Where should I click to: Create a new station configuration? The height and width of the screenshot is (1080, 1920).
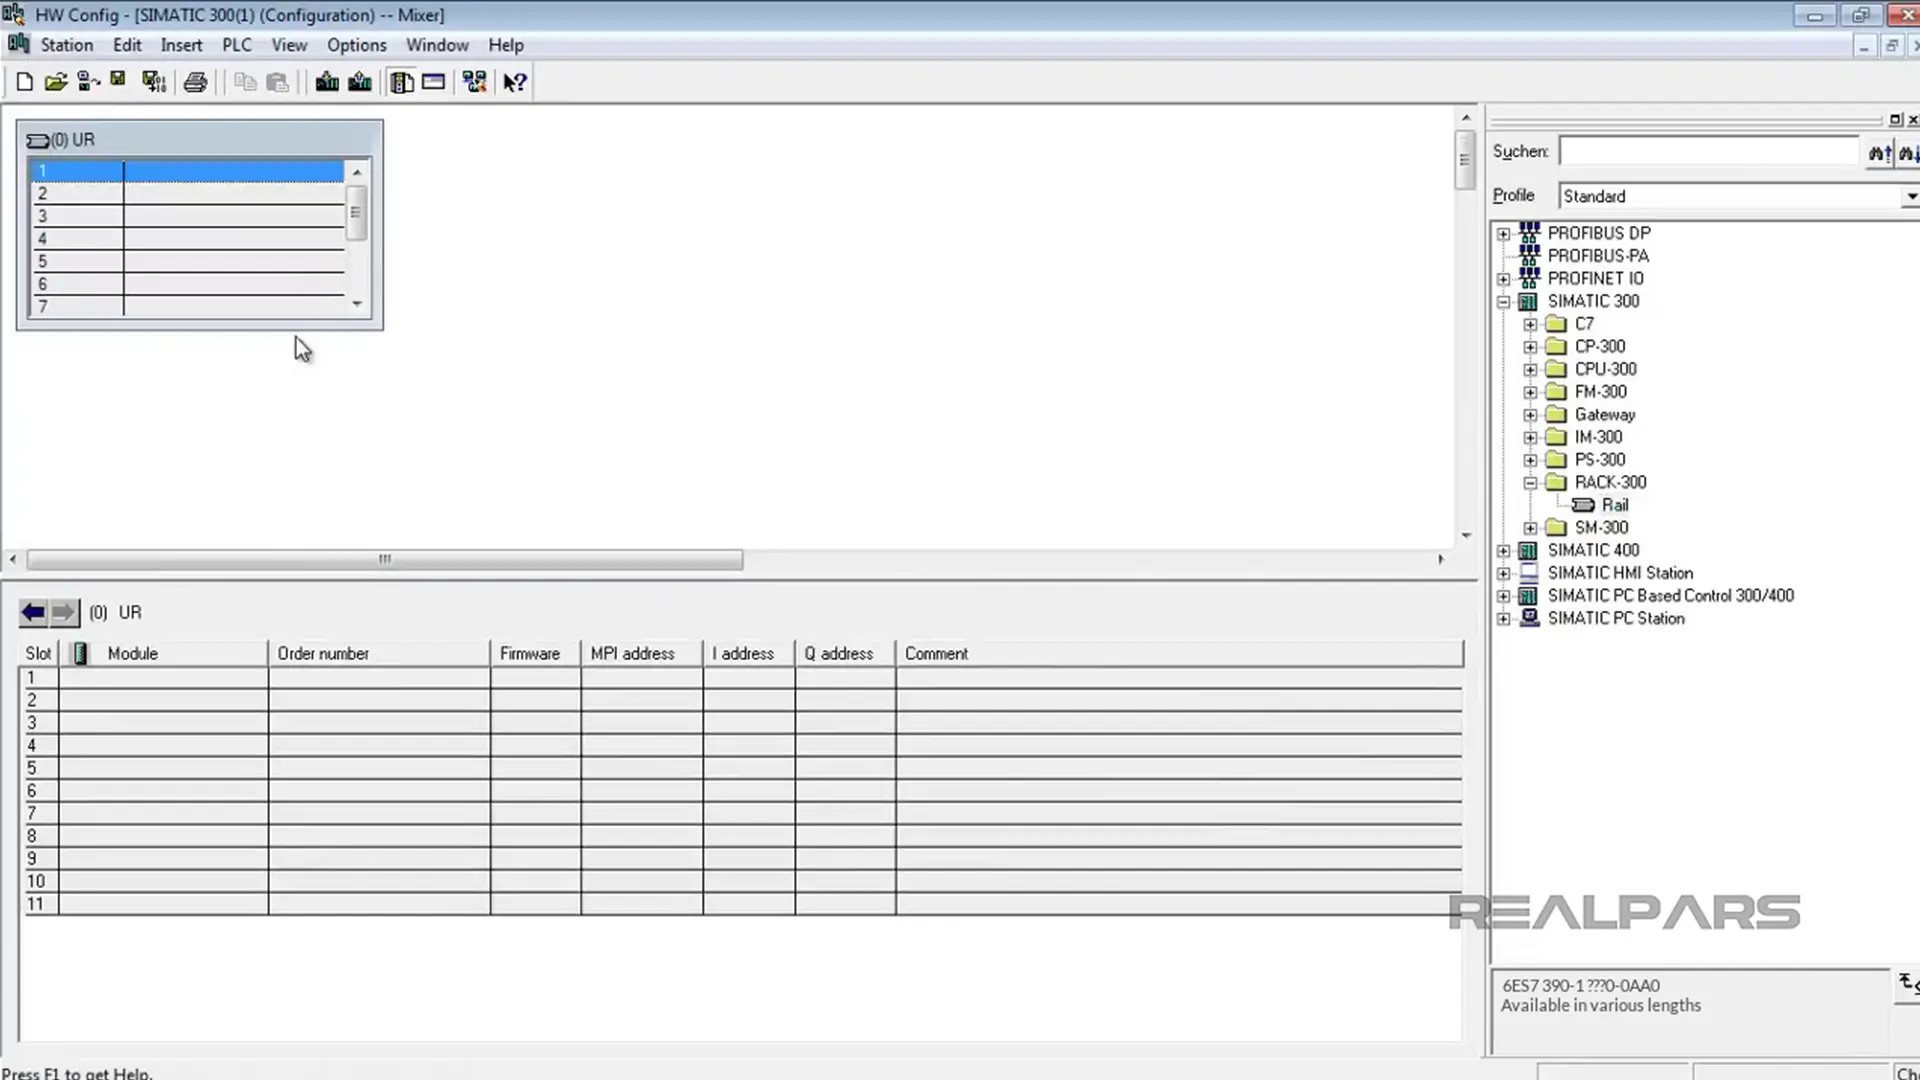[x=24, y=81]
